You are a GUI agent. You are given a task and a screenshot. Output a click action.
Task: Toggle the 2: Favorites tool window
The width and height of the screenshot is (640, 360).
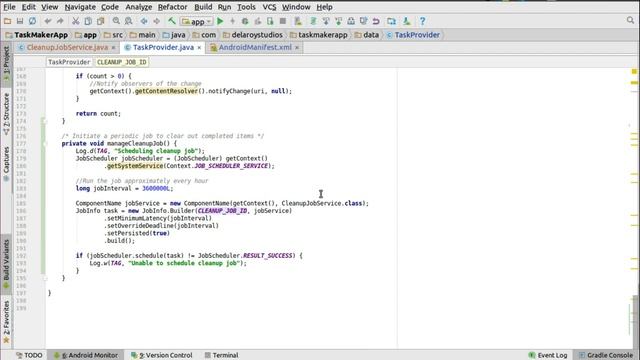coord(6,322)
